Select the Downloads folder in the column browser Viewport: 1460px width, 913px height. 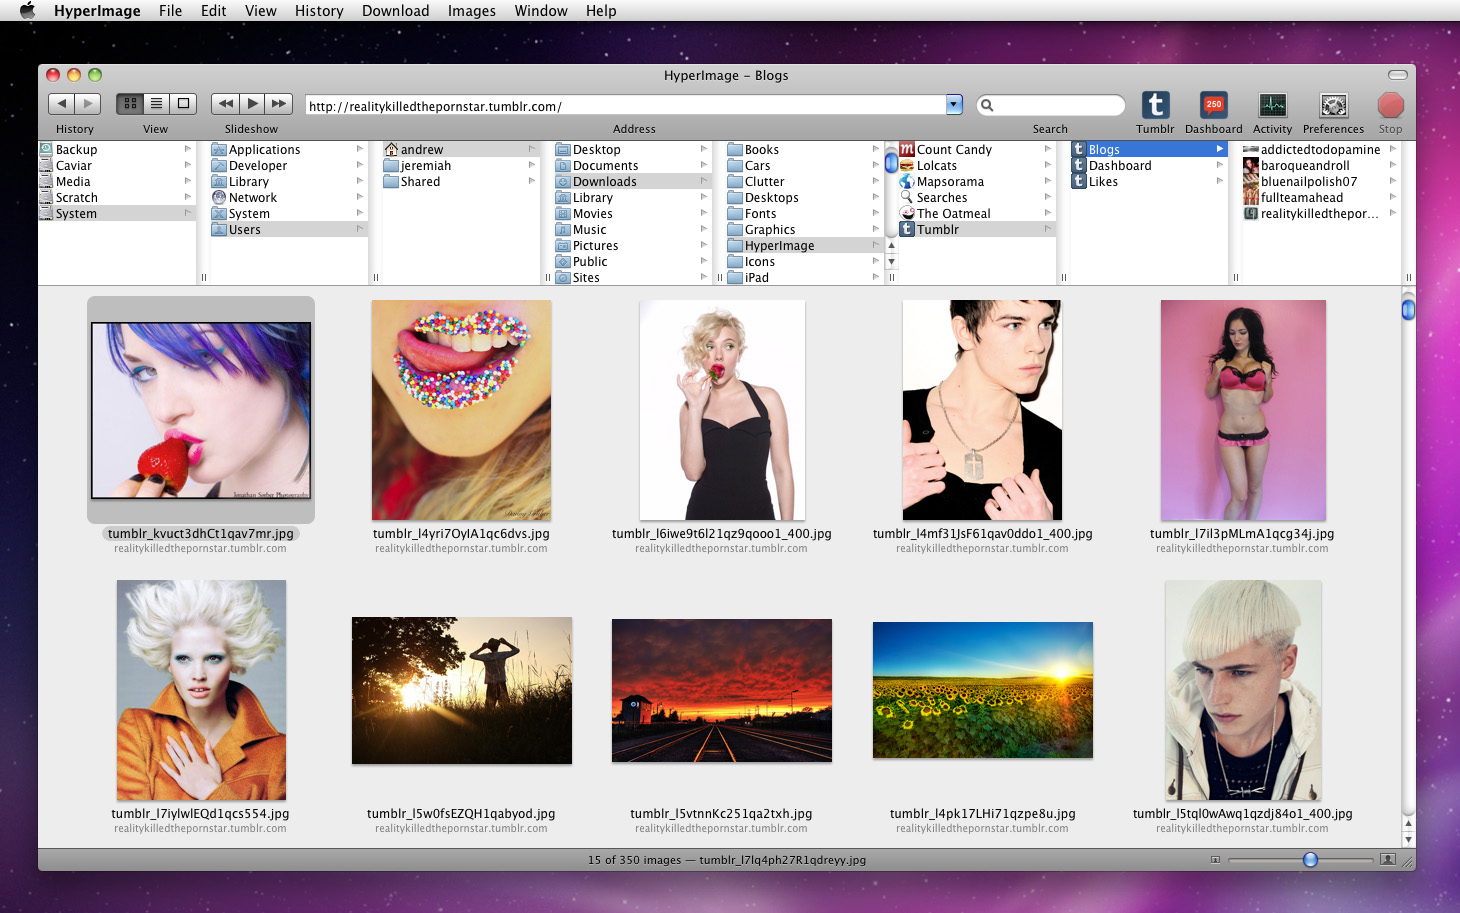[x=605, y=182]
